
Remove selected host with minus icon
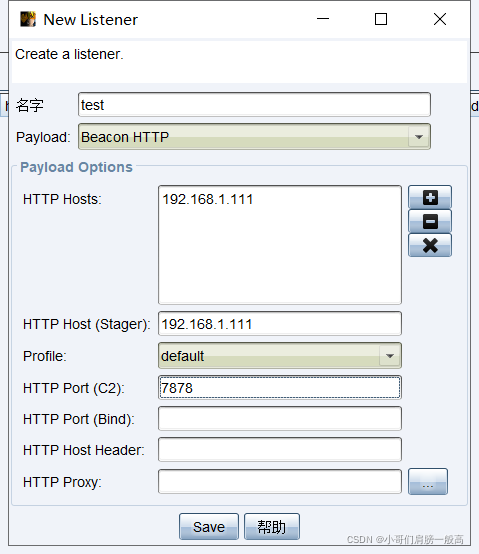430,221
